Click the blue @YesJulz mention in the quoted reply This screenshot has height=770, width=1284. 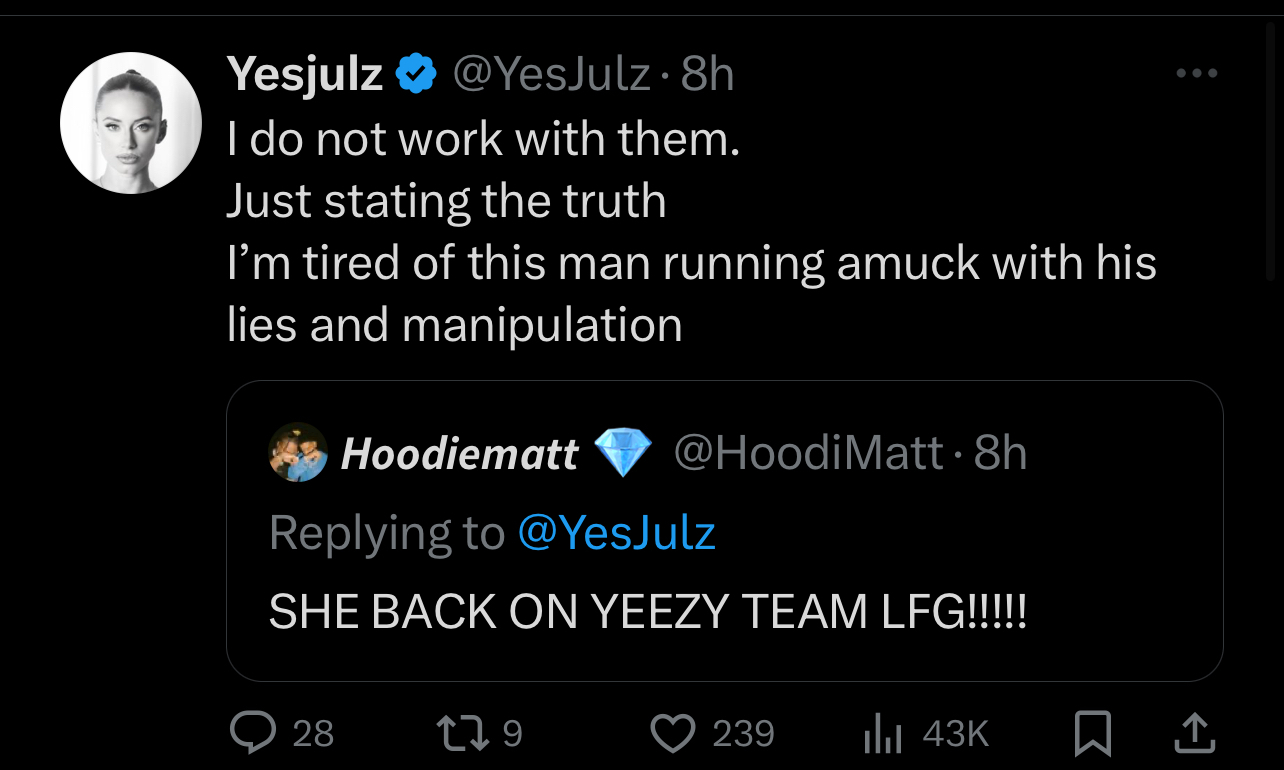616,533
